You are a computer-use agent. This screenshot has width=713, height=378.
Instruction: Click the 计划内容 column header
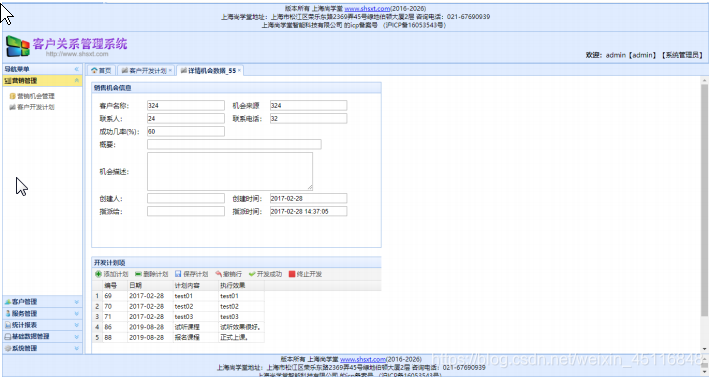(196, 285)
